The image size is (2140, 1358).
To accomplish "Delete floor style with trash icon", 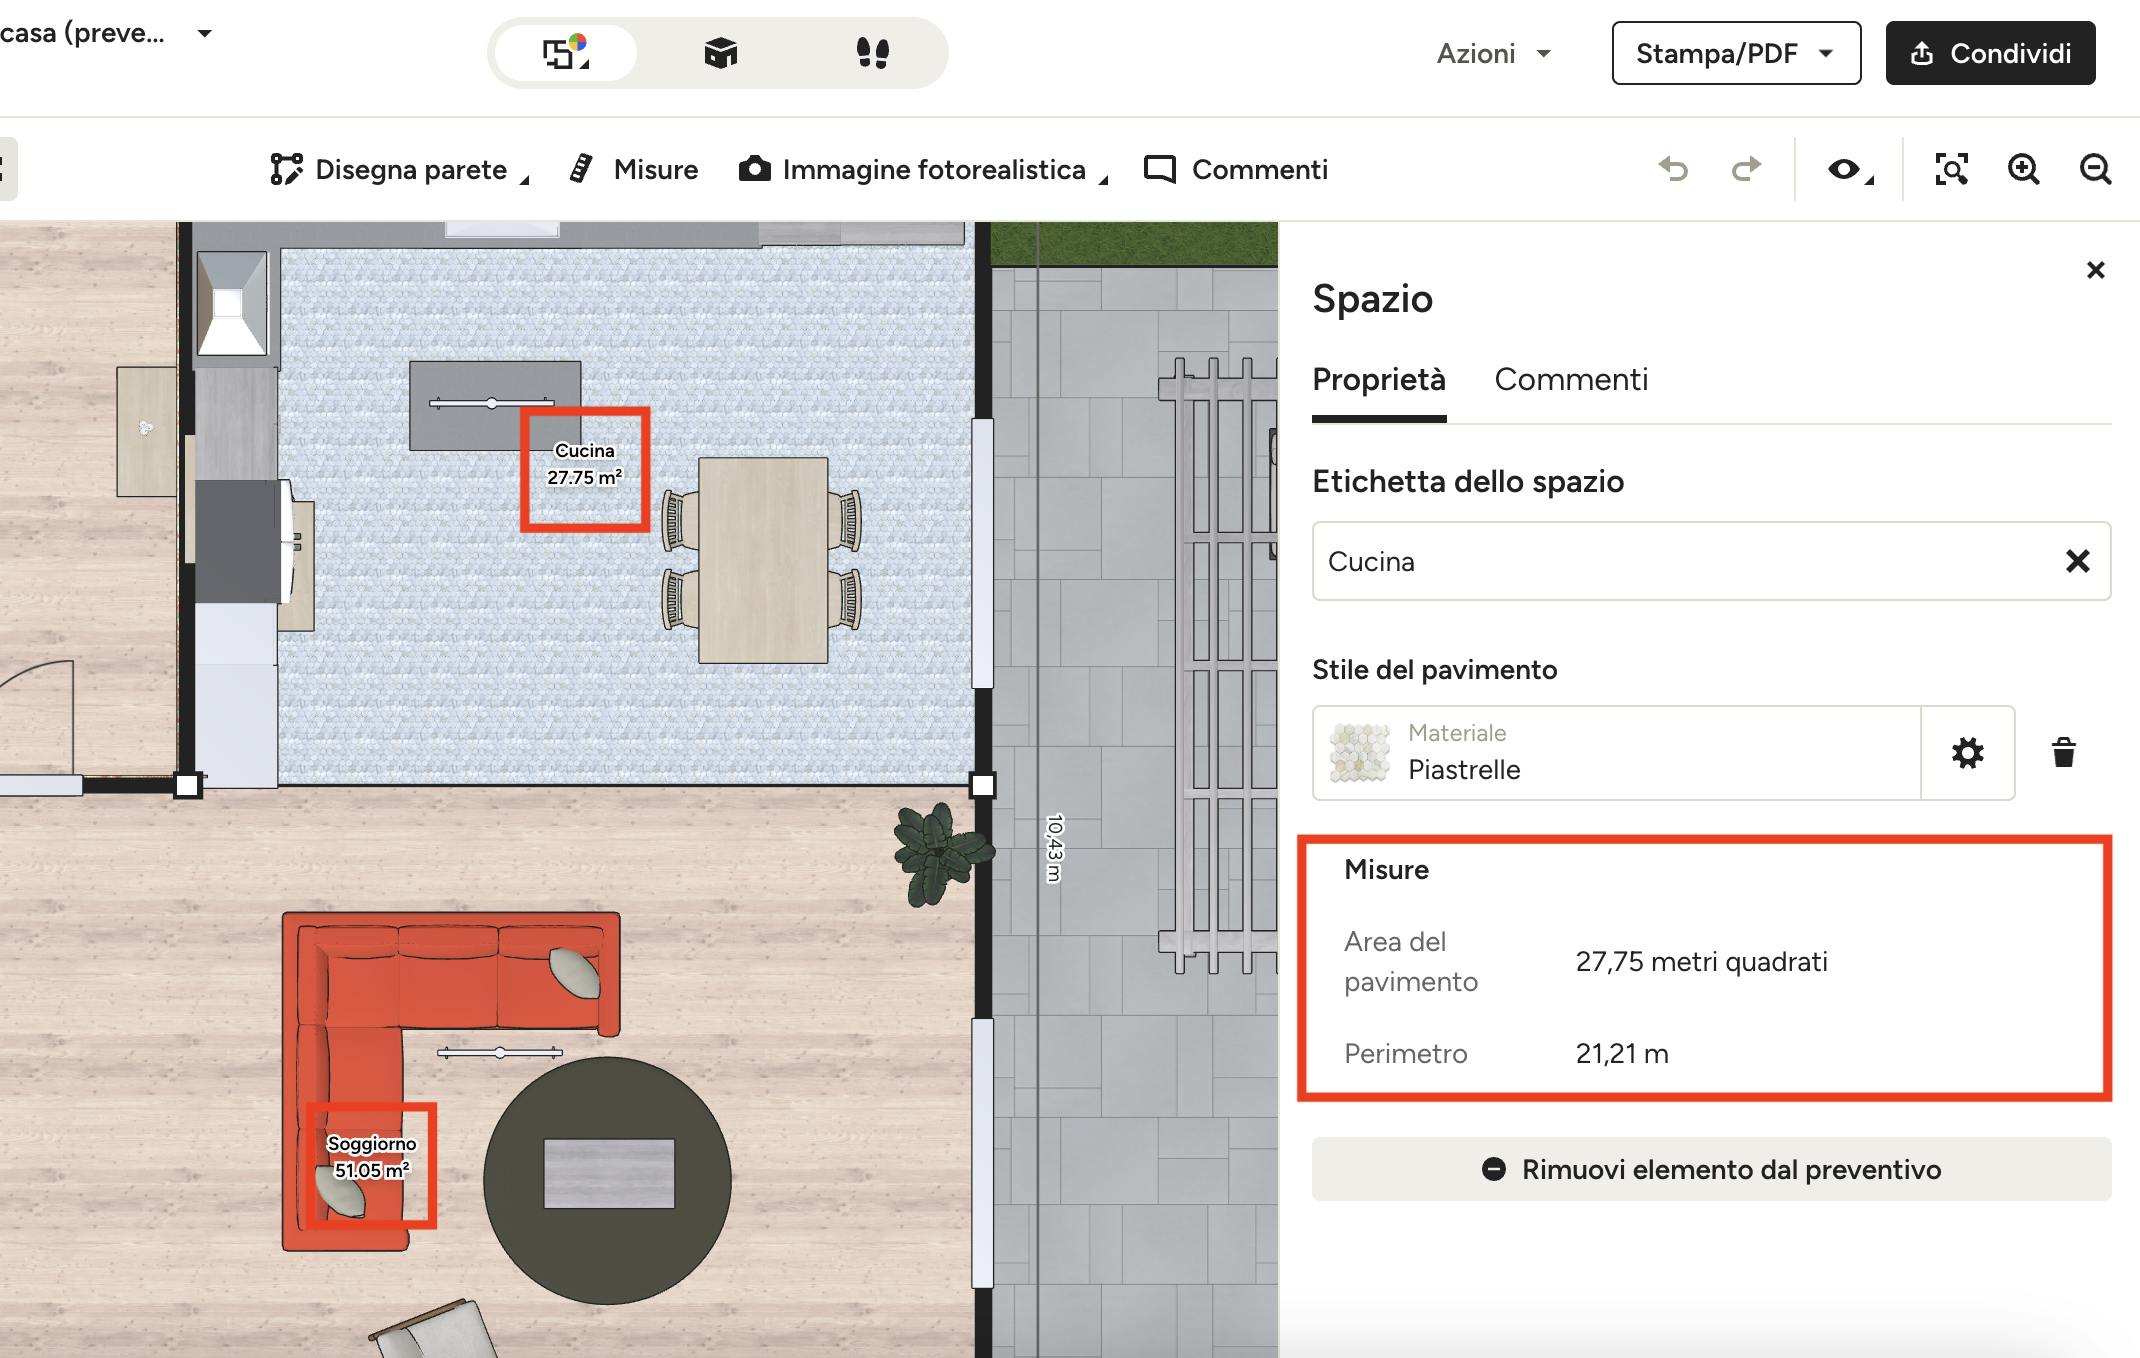I will pos(2063,753).
